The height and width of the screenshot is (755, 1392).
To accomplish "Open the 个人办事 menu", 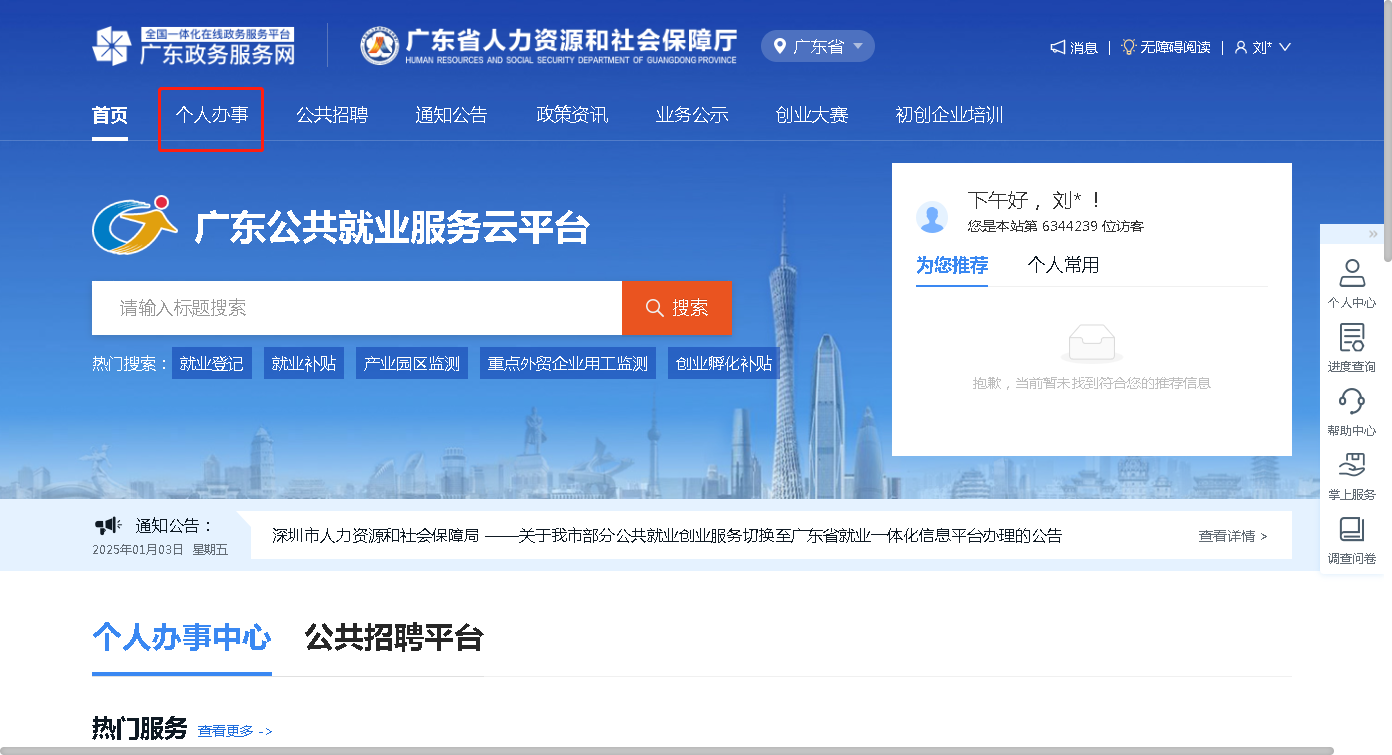I will click(212, 115).
